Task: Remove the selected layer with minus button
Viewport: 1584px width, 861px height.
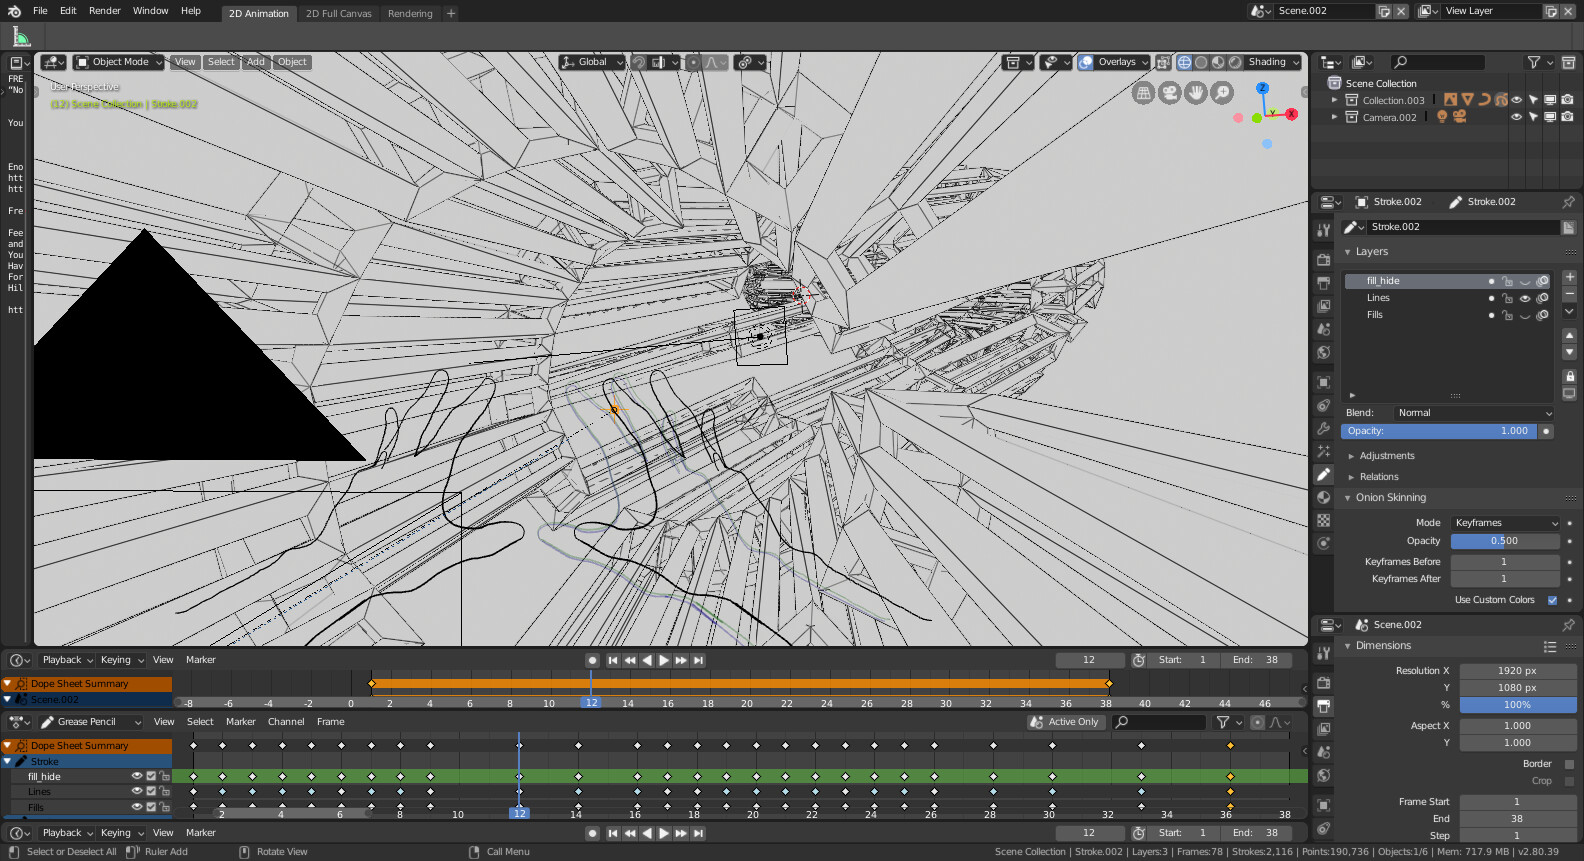Action: click(x=1569, y=294)
